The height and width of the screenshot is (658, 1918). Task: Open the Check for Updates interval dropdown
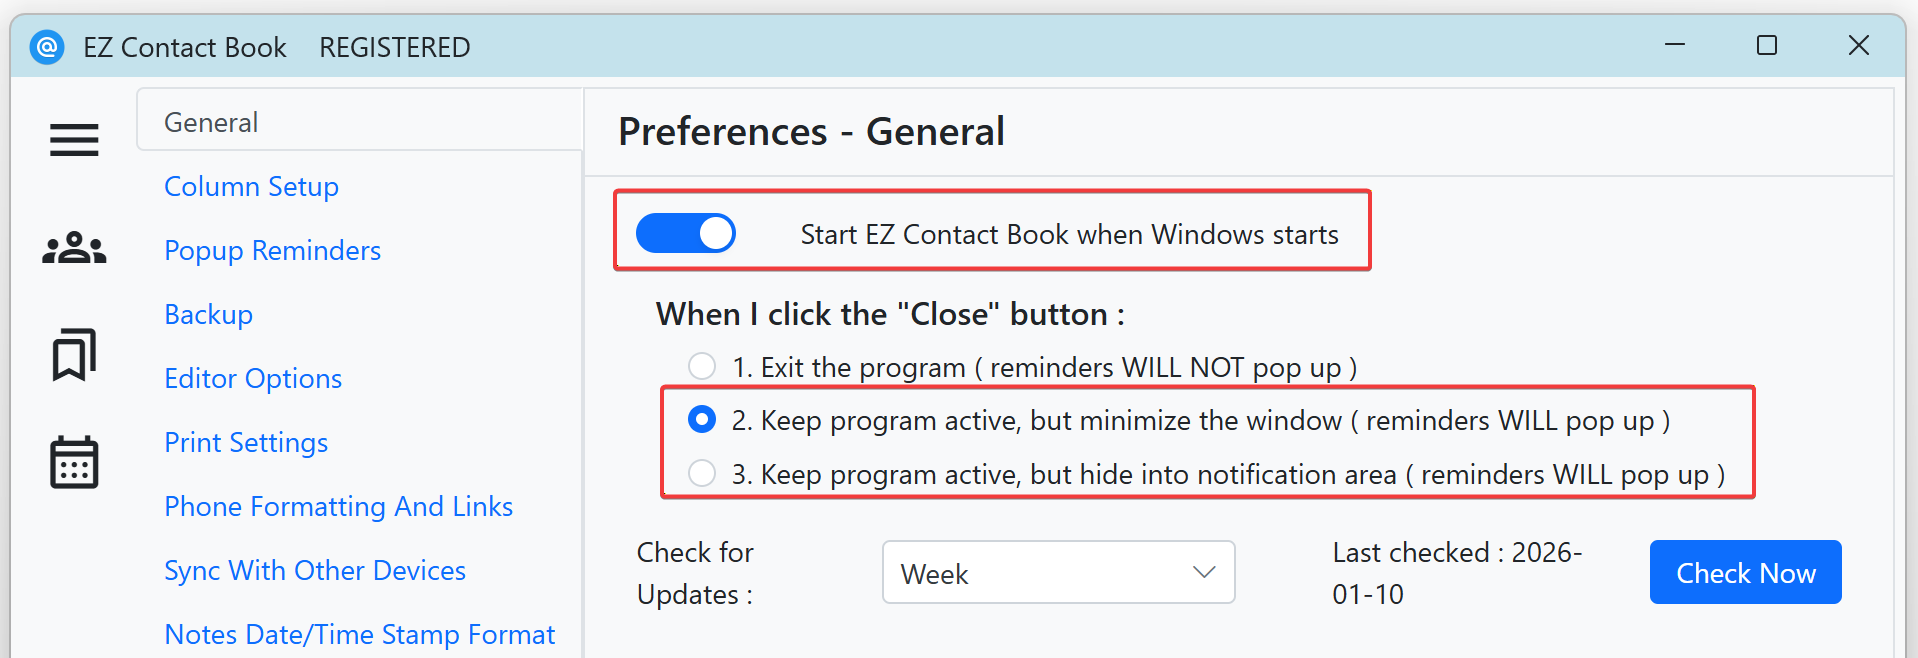(x=1057, y=572)
